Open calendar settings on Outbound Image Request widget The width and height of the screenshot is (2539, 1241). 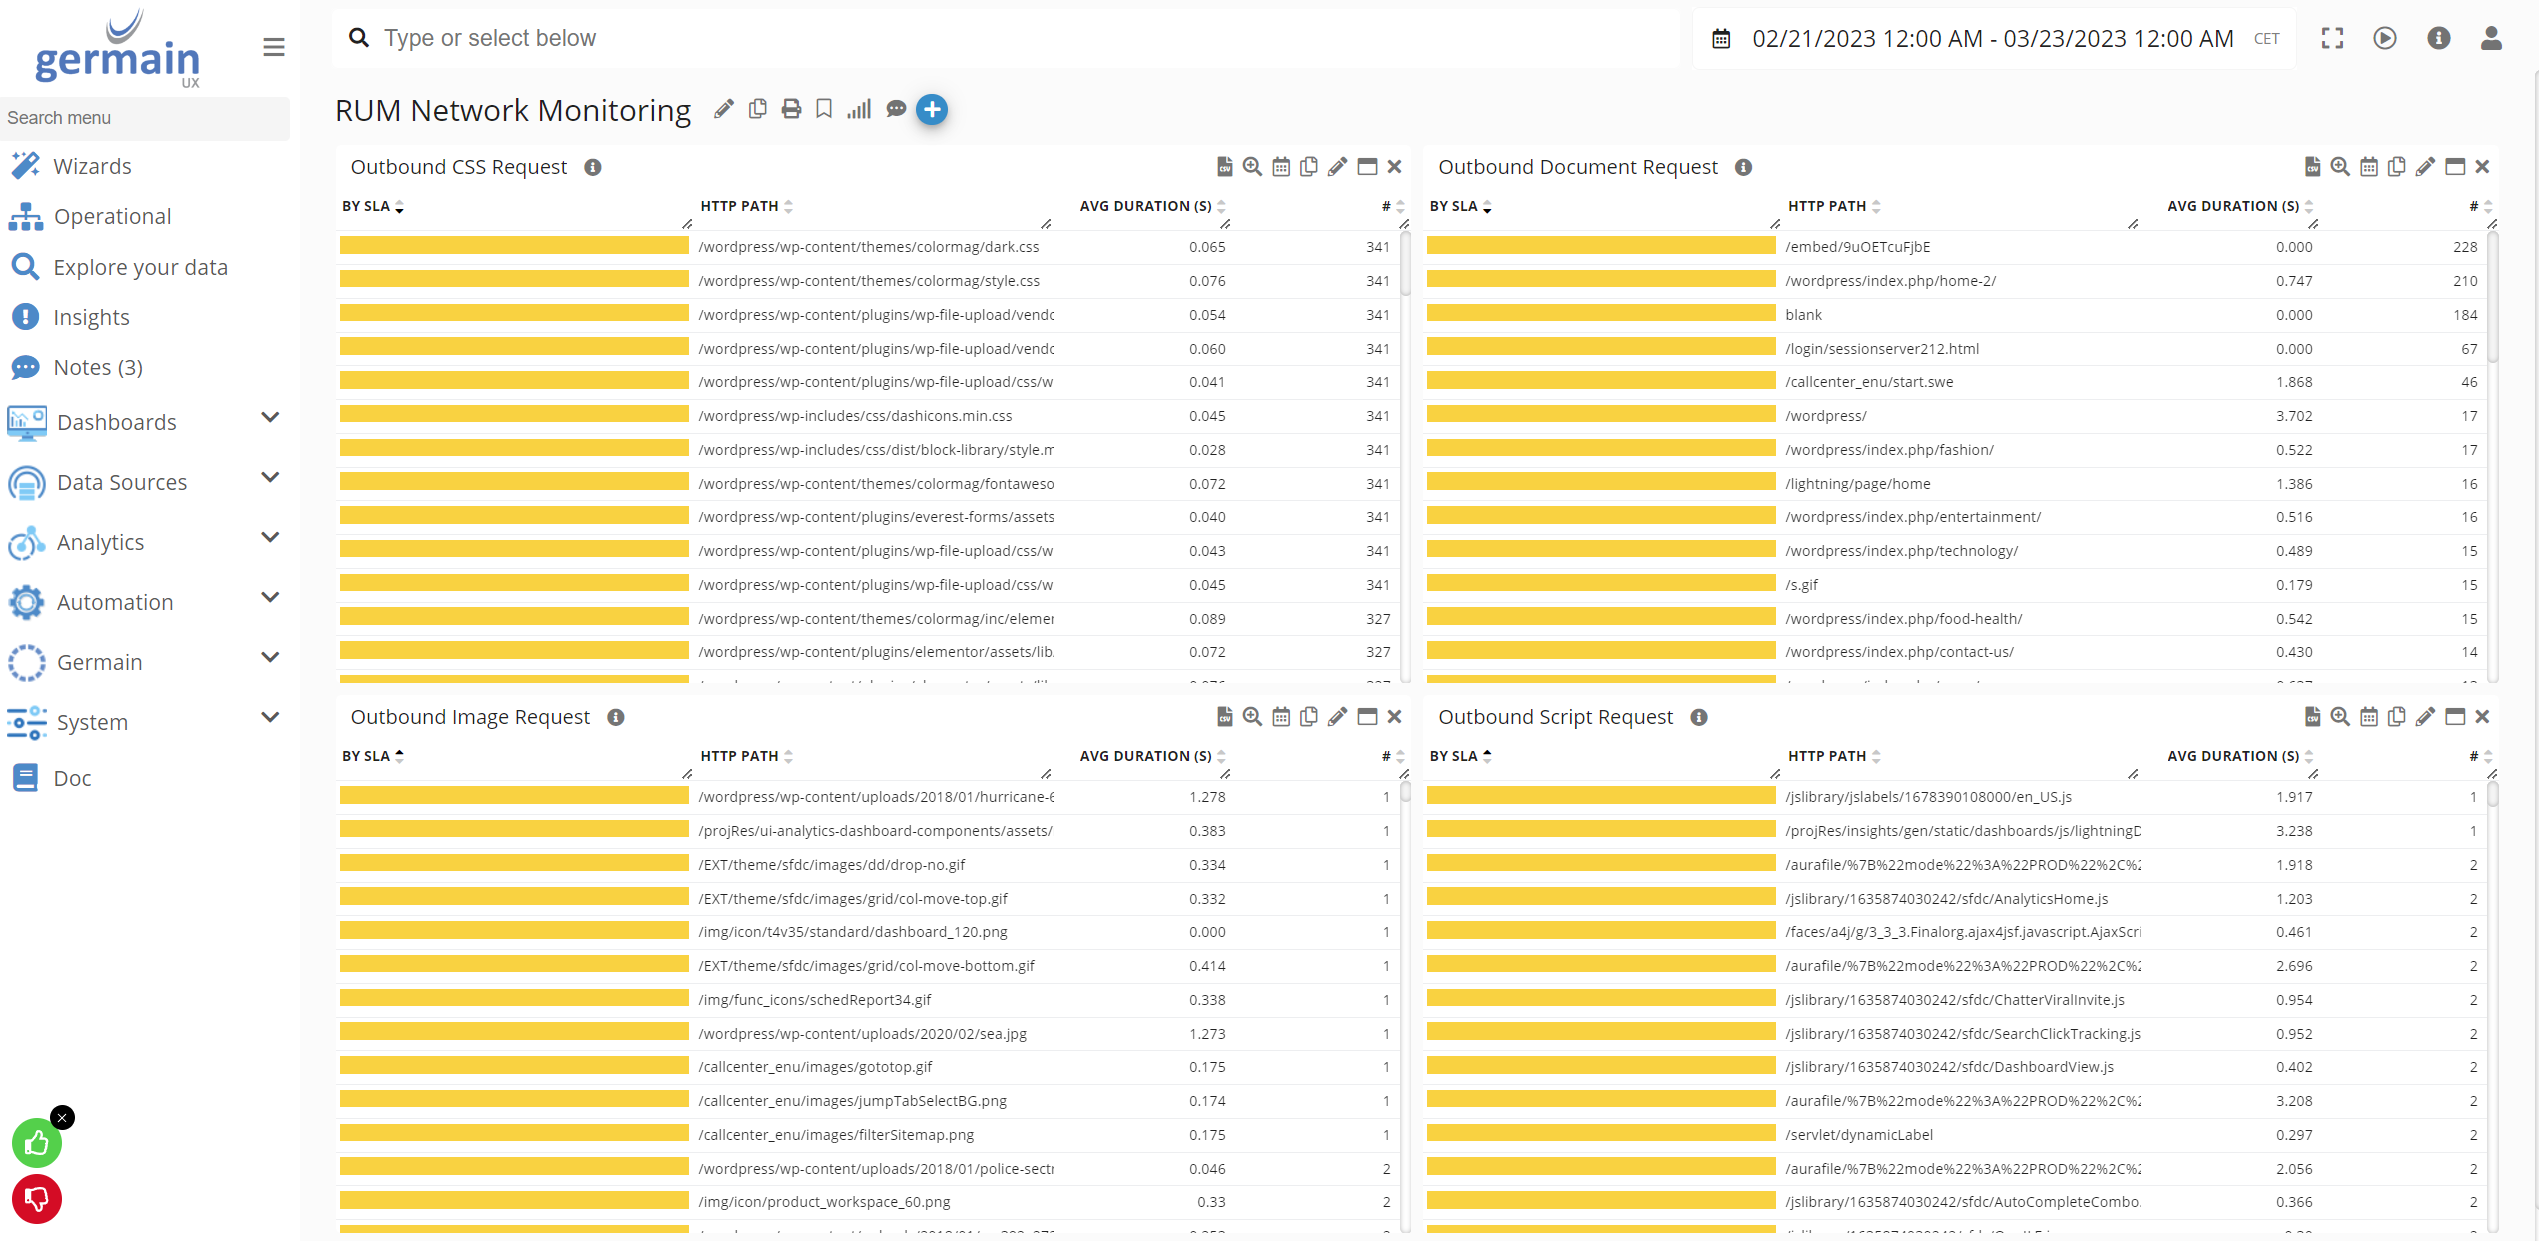[1281, 717]
